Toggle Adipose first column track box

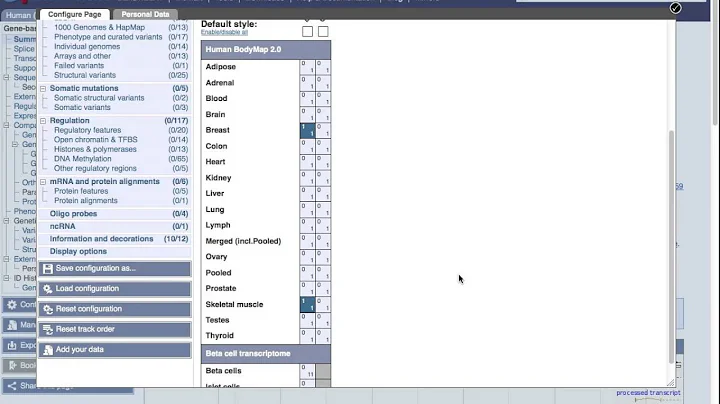308,67
